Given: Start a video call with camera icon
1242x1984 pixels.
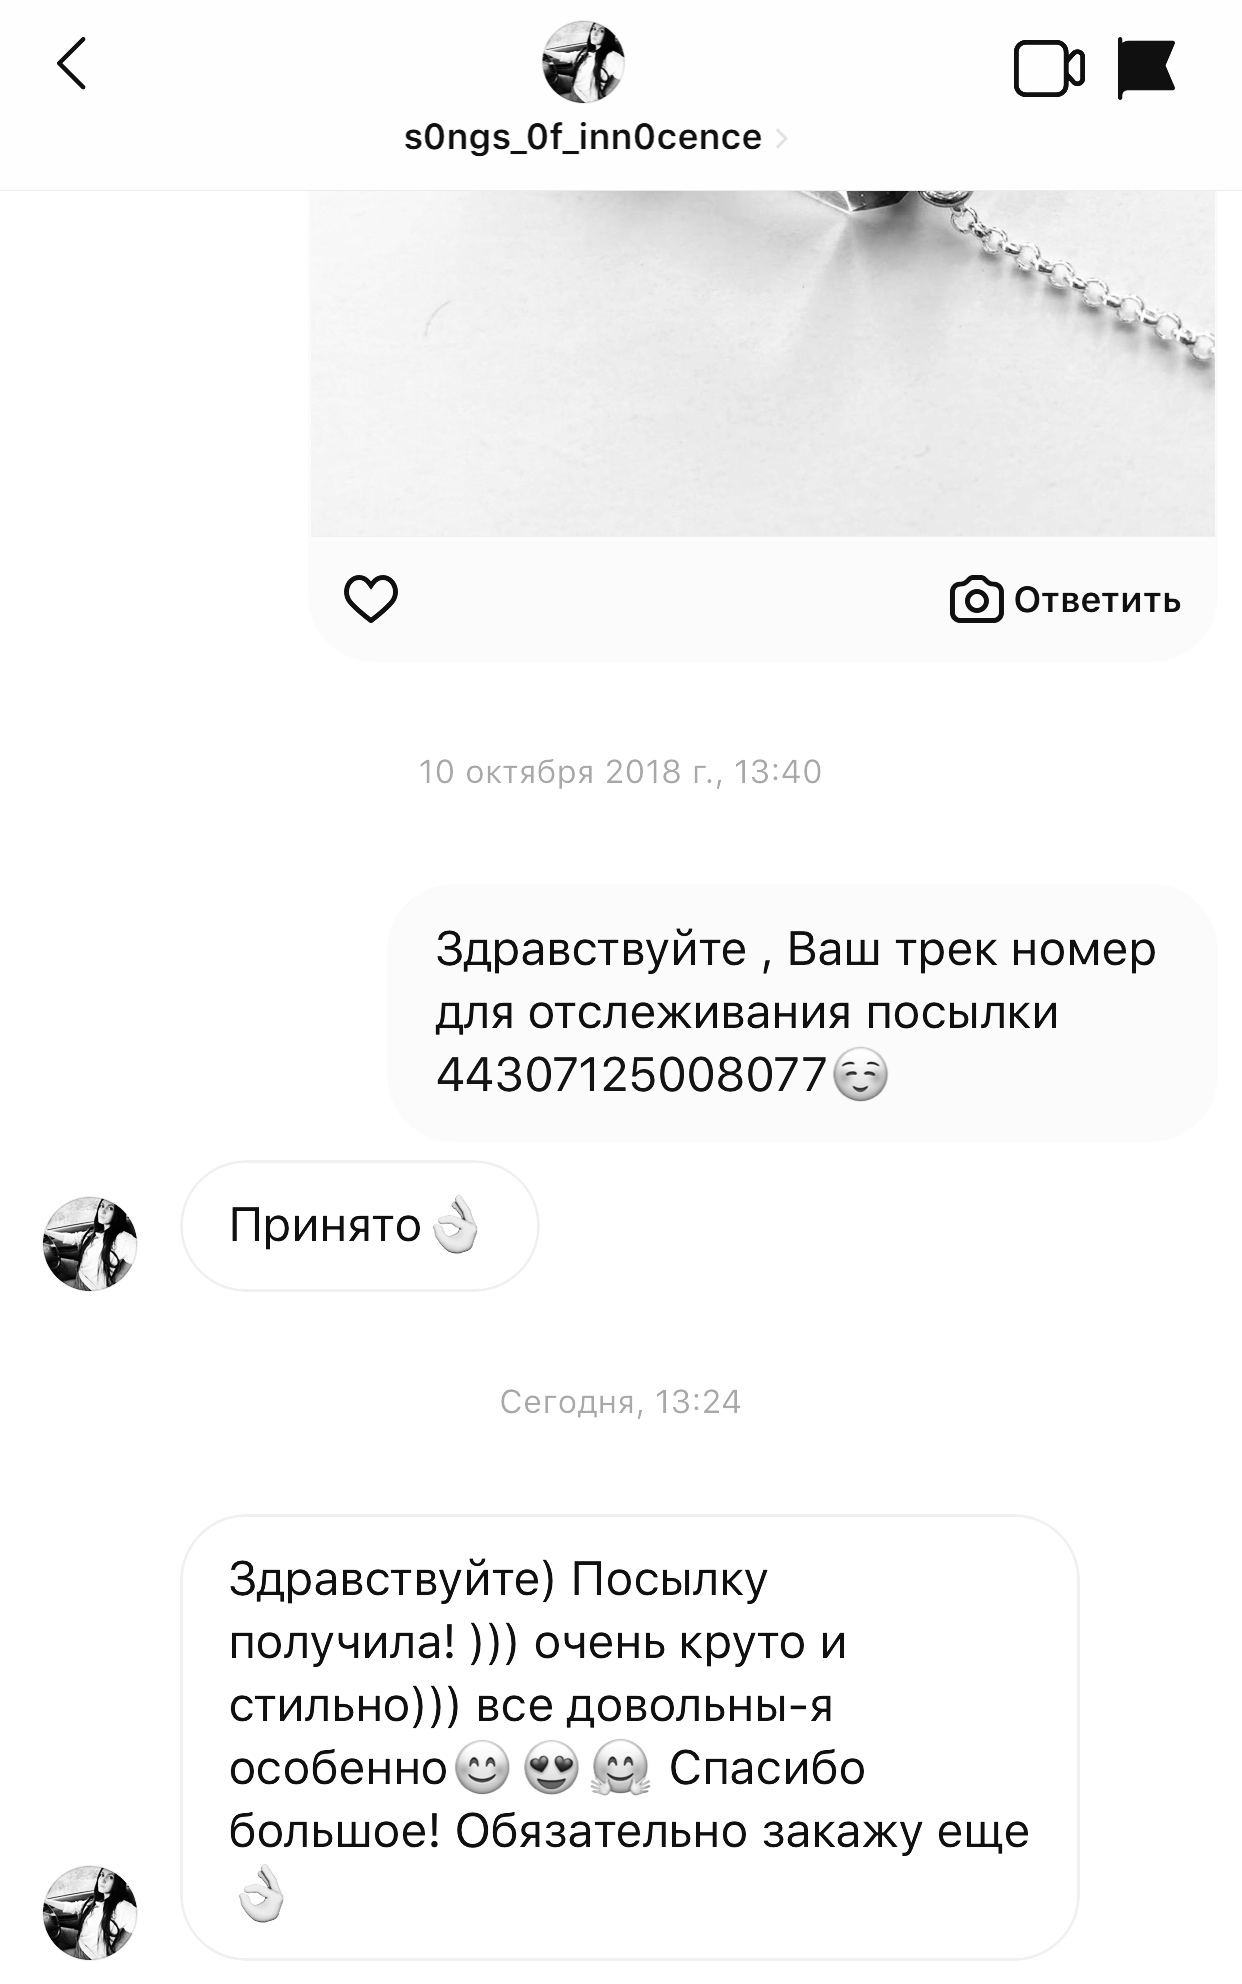Looking at the screenshot, I should point(1048,68).
